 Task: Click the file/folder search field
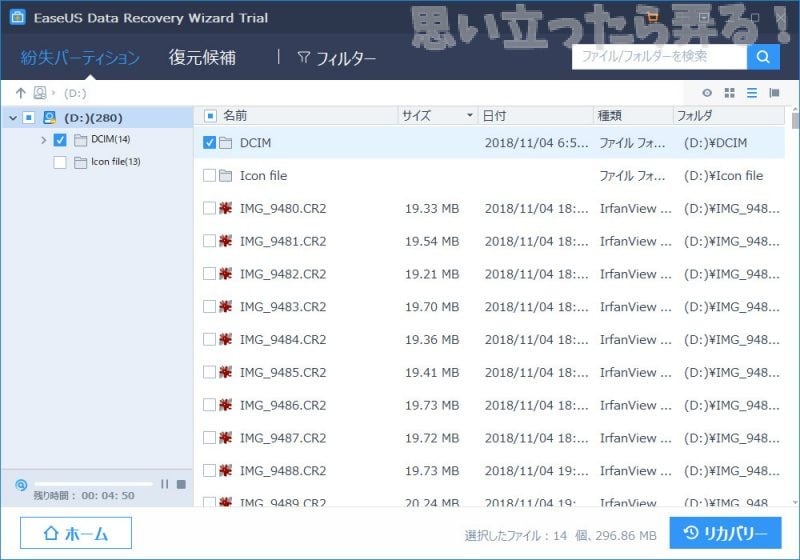(x=659, y=56)
